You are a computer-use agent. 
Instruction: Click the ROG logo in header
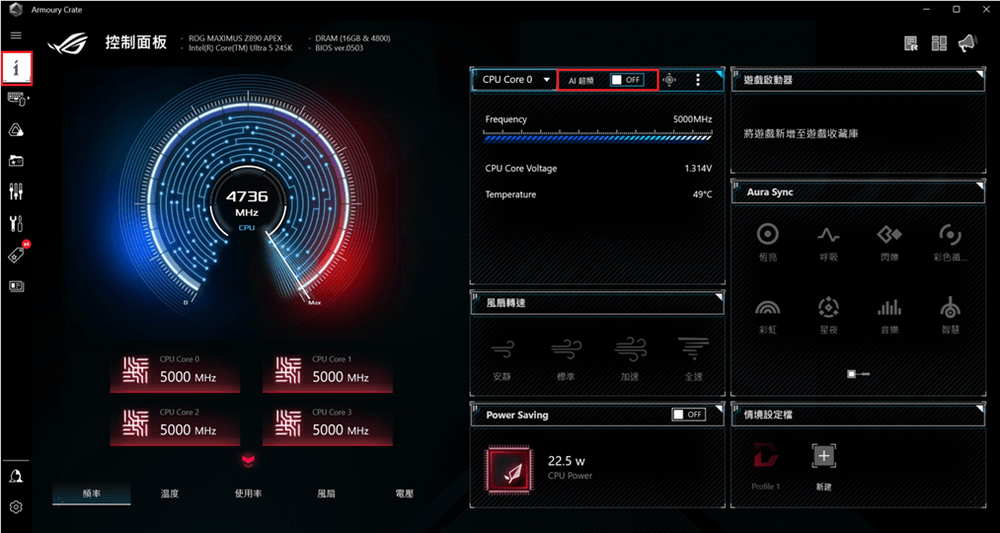70,43
